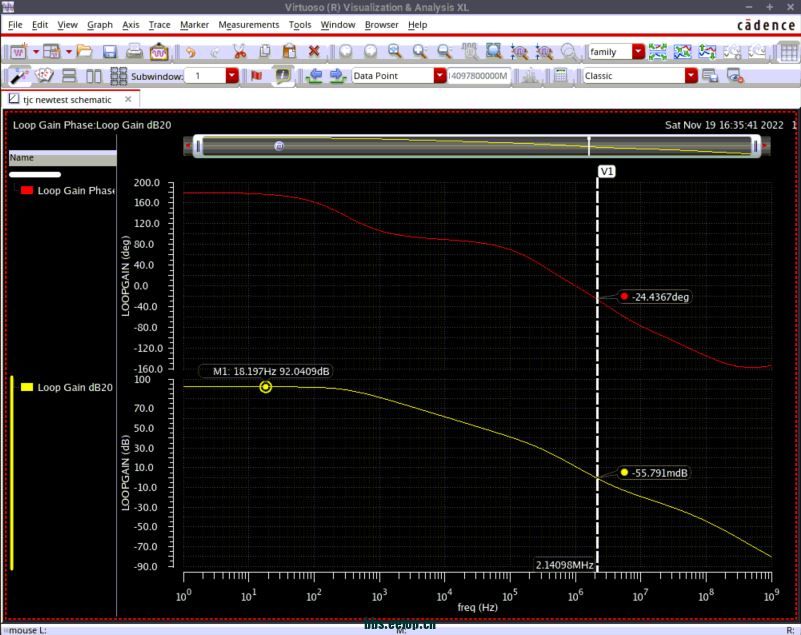Toggle the side-by-side columns layout icon
This screenshot has width=801, height=635.
[94, 76]
